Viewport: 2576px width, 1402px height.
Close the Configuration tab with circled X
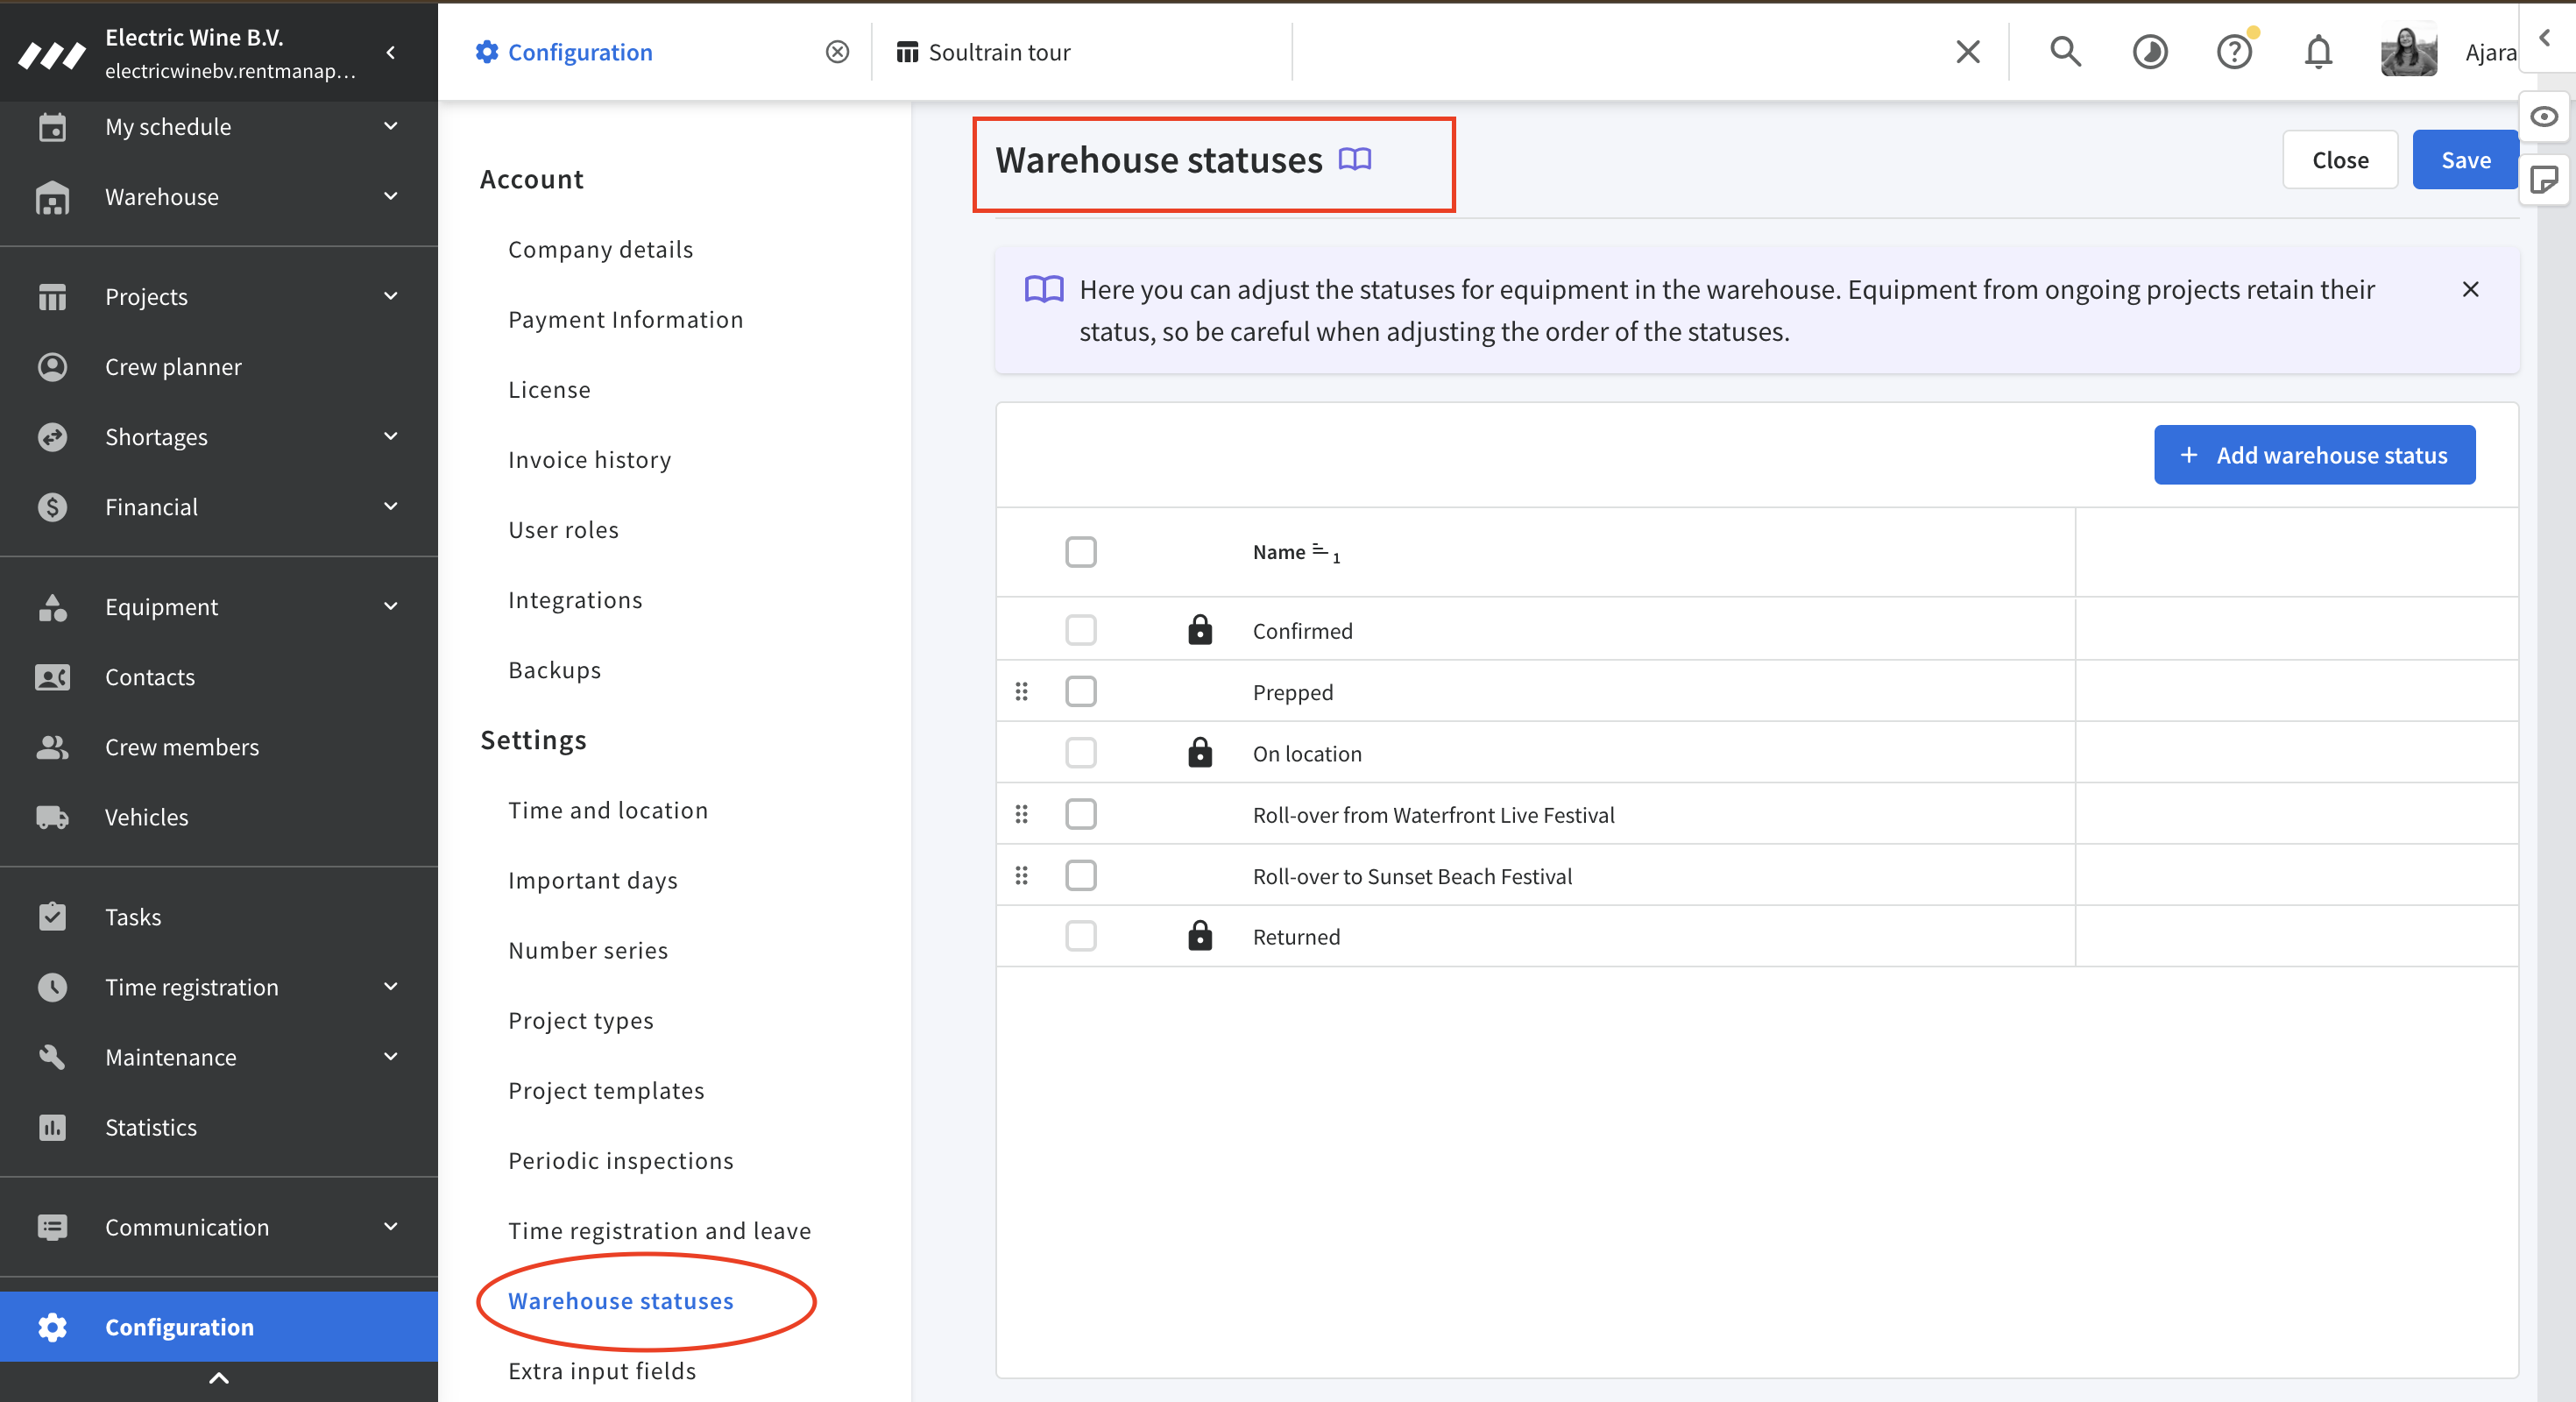click(x=837, y=52)
